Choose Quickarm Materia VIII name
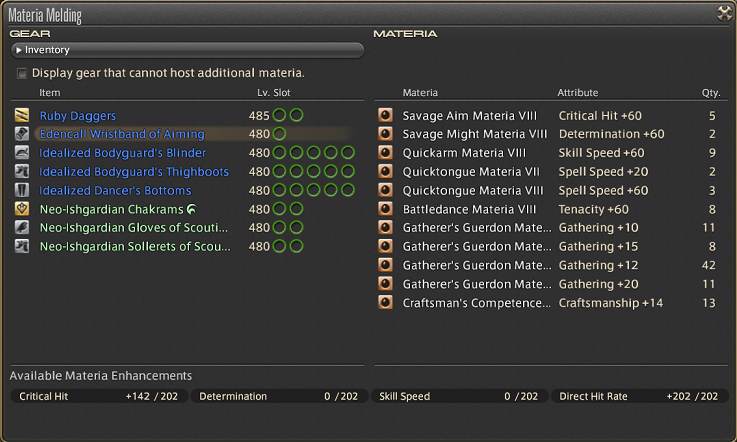This screenshot has width=737, height=442. pyautogui.click(x=464, y=153)
